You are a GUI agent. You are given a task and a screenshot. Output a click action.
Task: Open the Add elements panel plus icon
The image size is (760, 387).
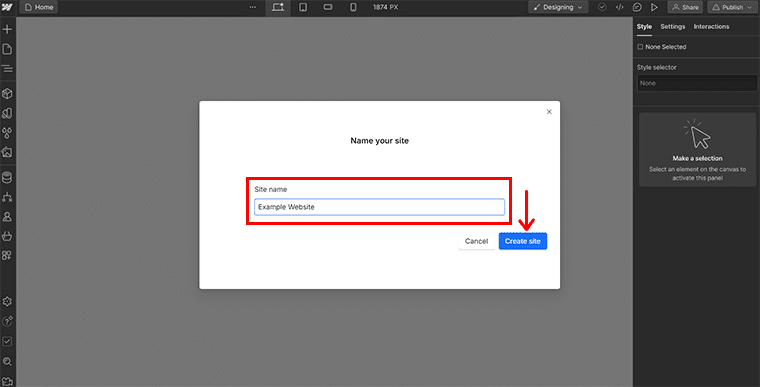(x=7, y=30)
